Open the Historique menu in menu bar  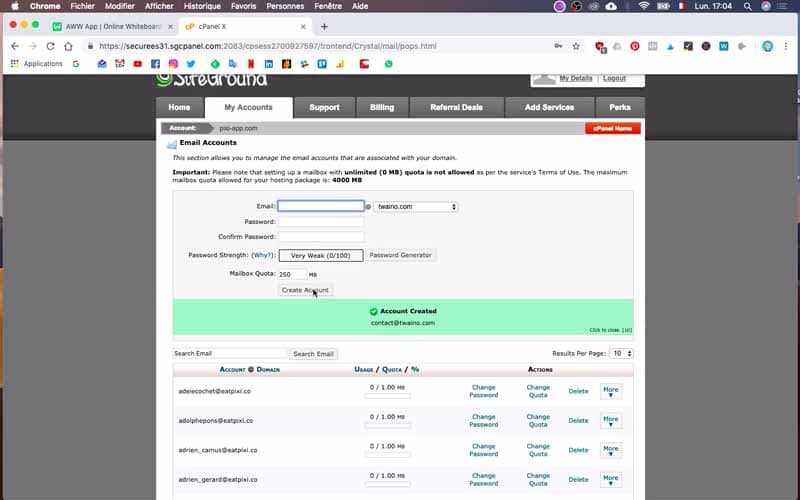202,6
